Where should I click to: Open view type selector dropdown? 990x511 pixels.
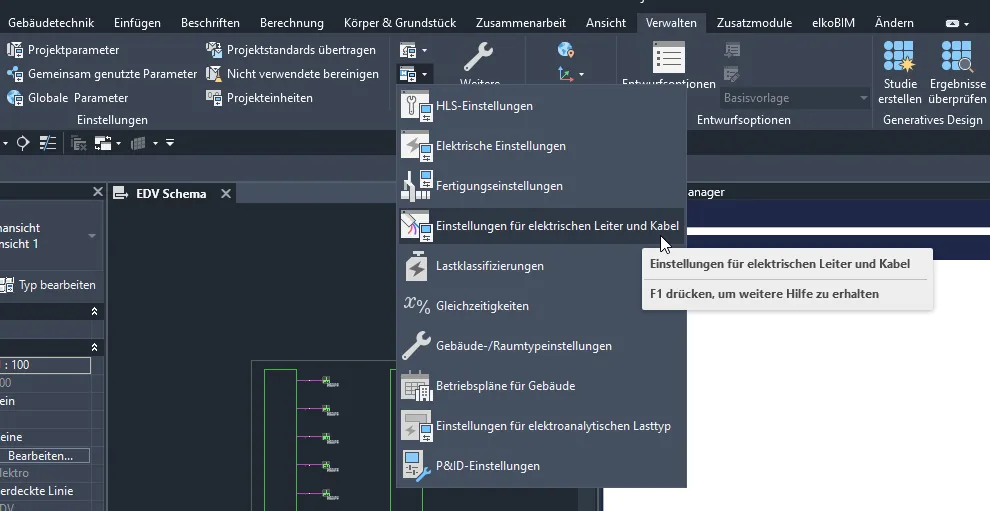92,236
